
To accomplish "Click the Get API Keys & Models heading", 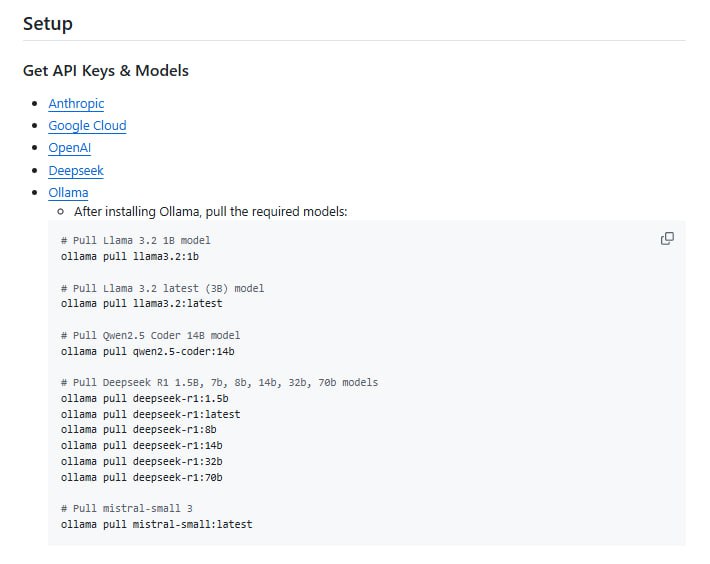I will point(106,71).
